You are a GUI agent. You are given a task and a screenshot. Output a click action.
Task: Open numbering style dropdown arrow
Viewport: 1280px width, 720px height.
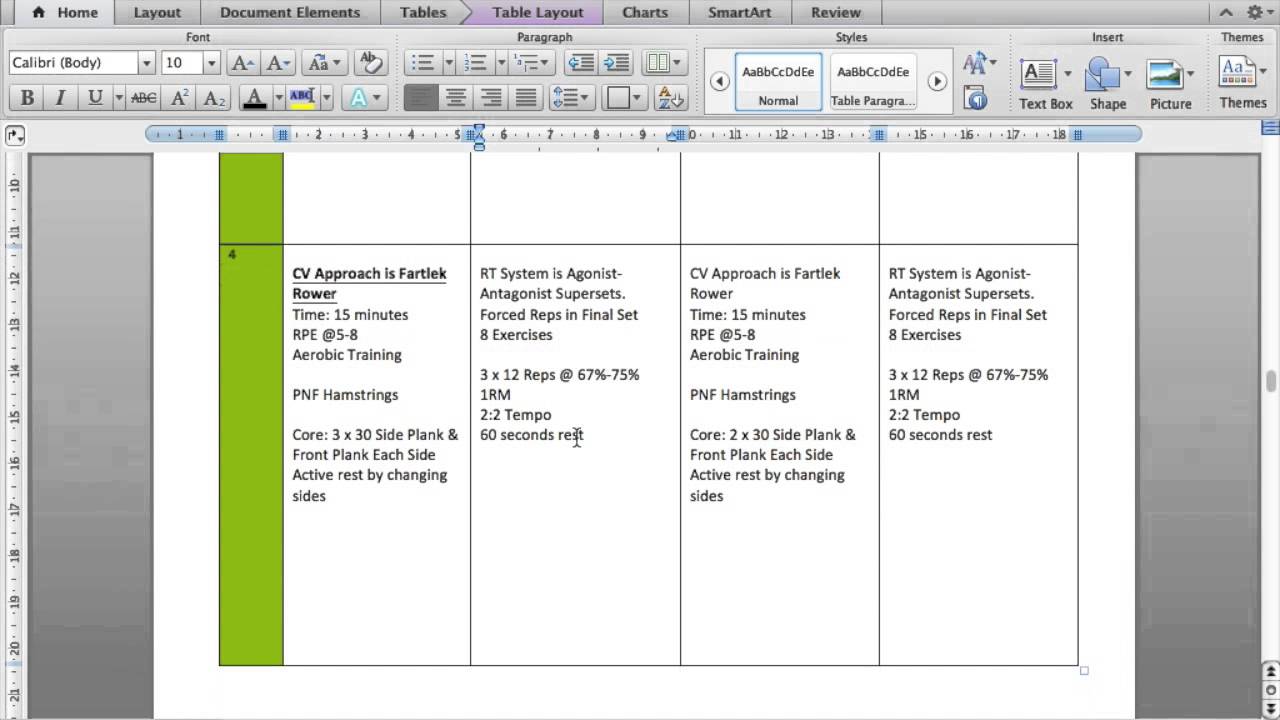pyautogui.click(x=501, y=63)
